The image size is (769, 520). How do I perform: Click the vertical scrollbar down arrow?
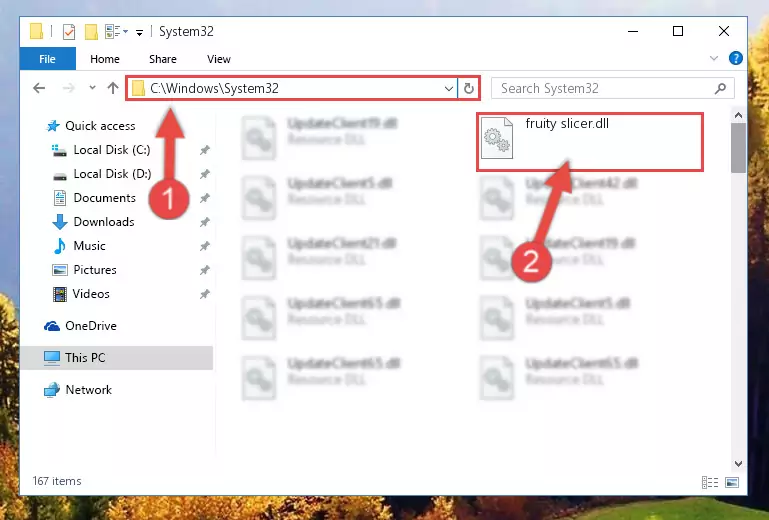coord(738,464)
